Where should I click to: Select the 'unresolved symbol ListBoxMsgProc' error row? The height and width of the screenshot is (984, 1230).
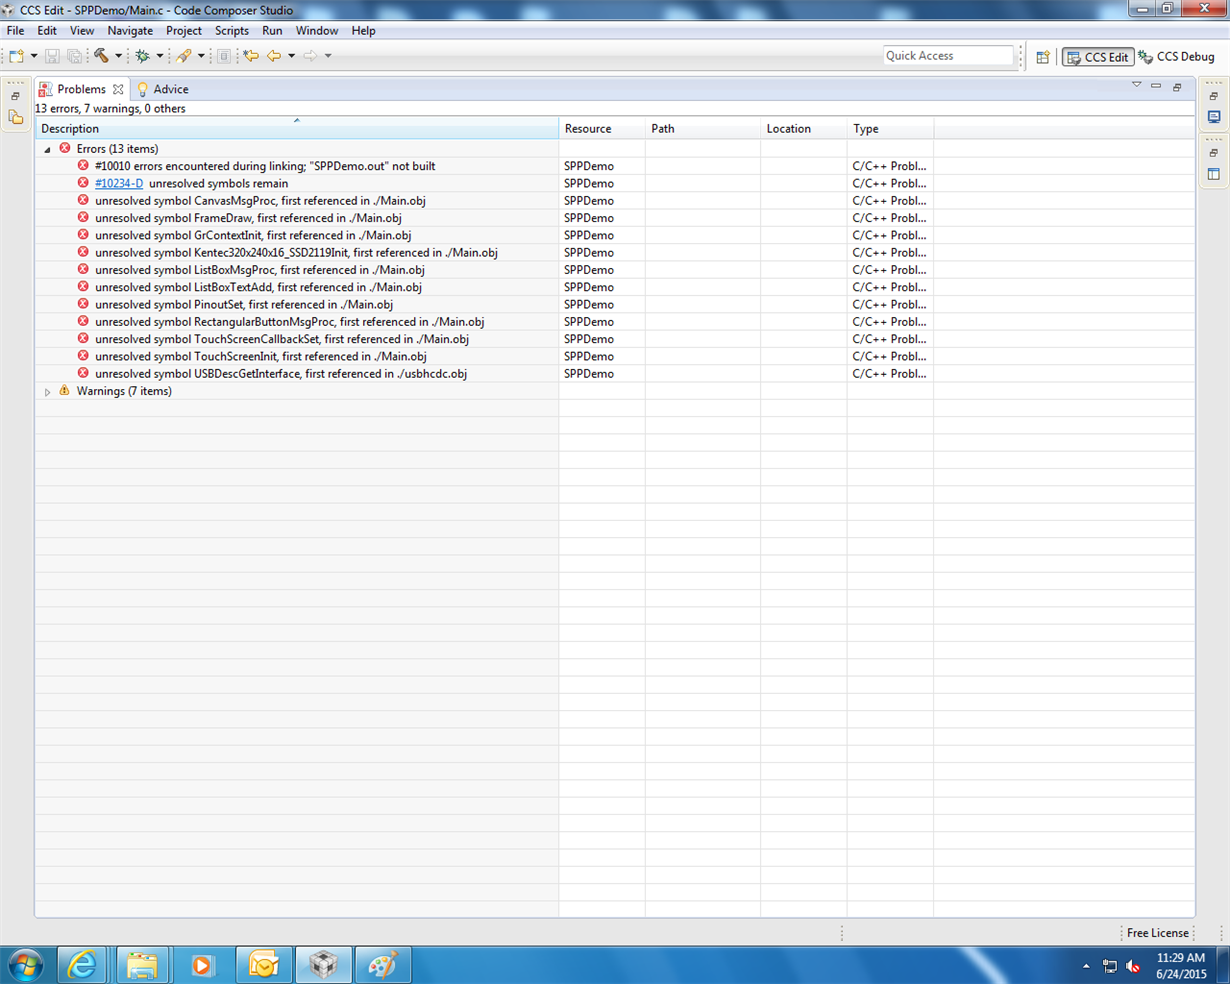click(615, 270)
